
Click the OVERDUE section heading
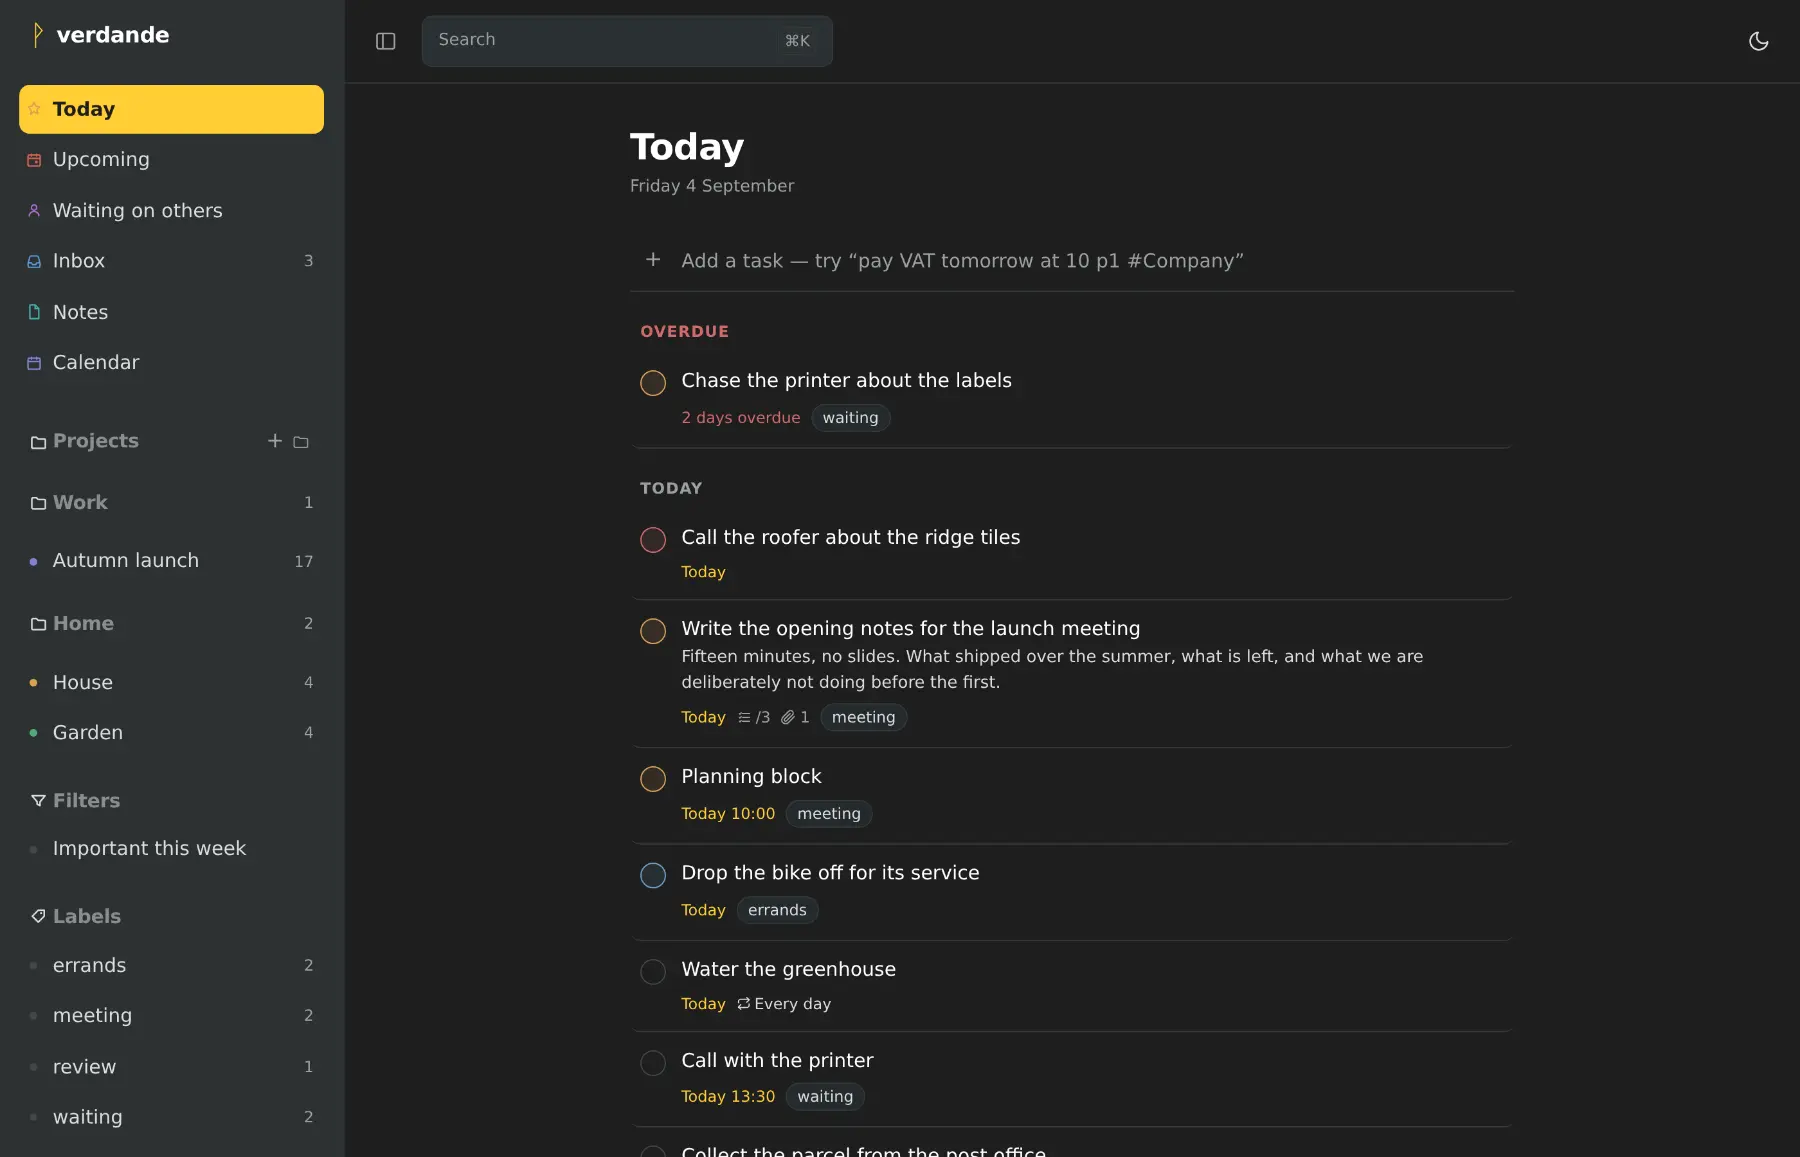pyautogui.click(x=685, y=331)
